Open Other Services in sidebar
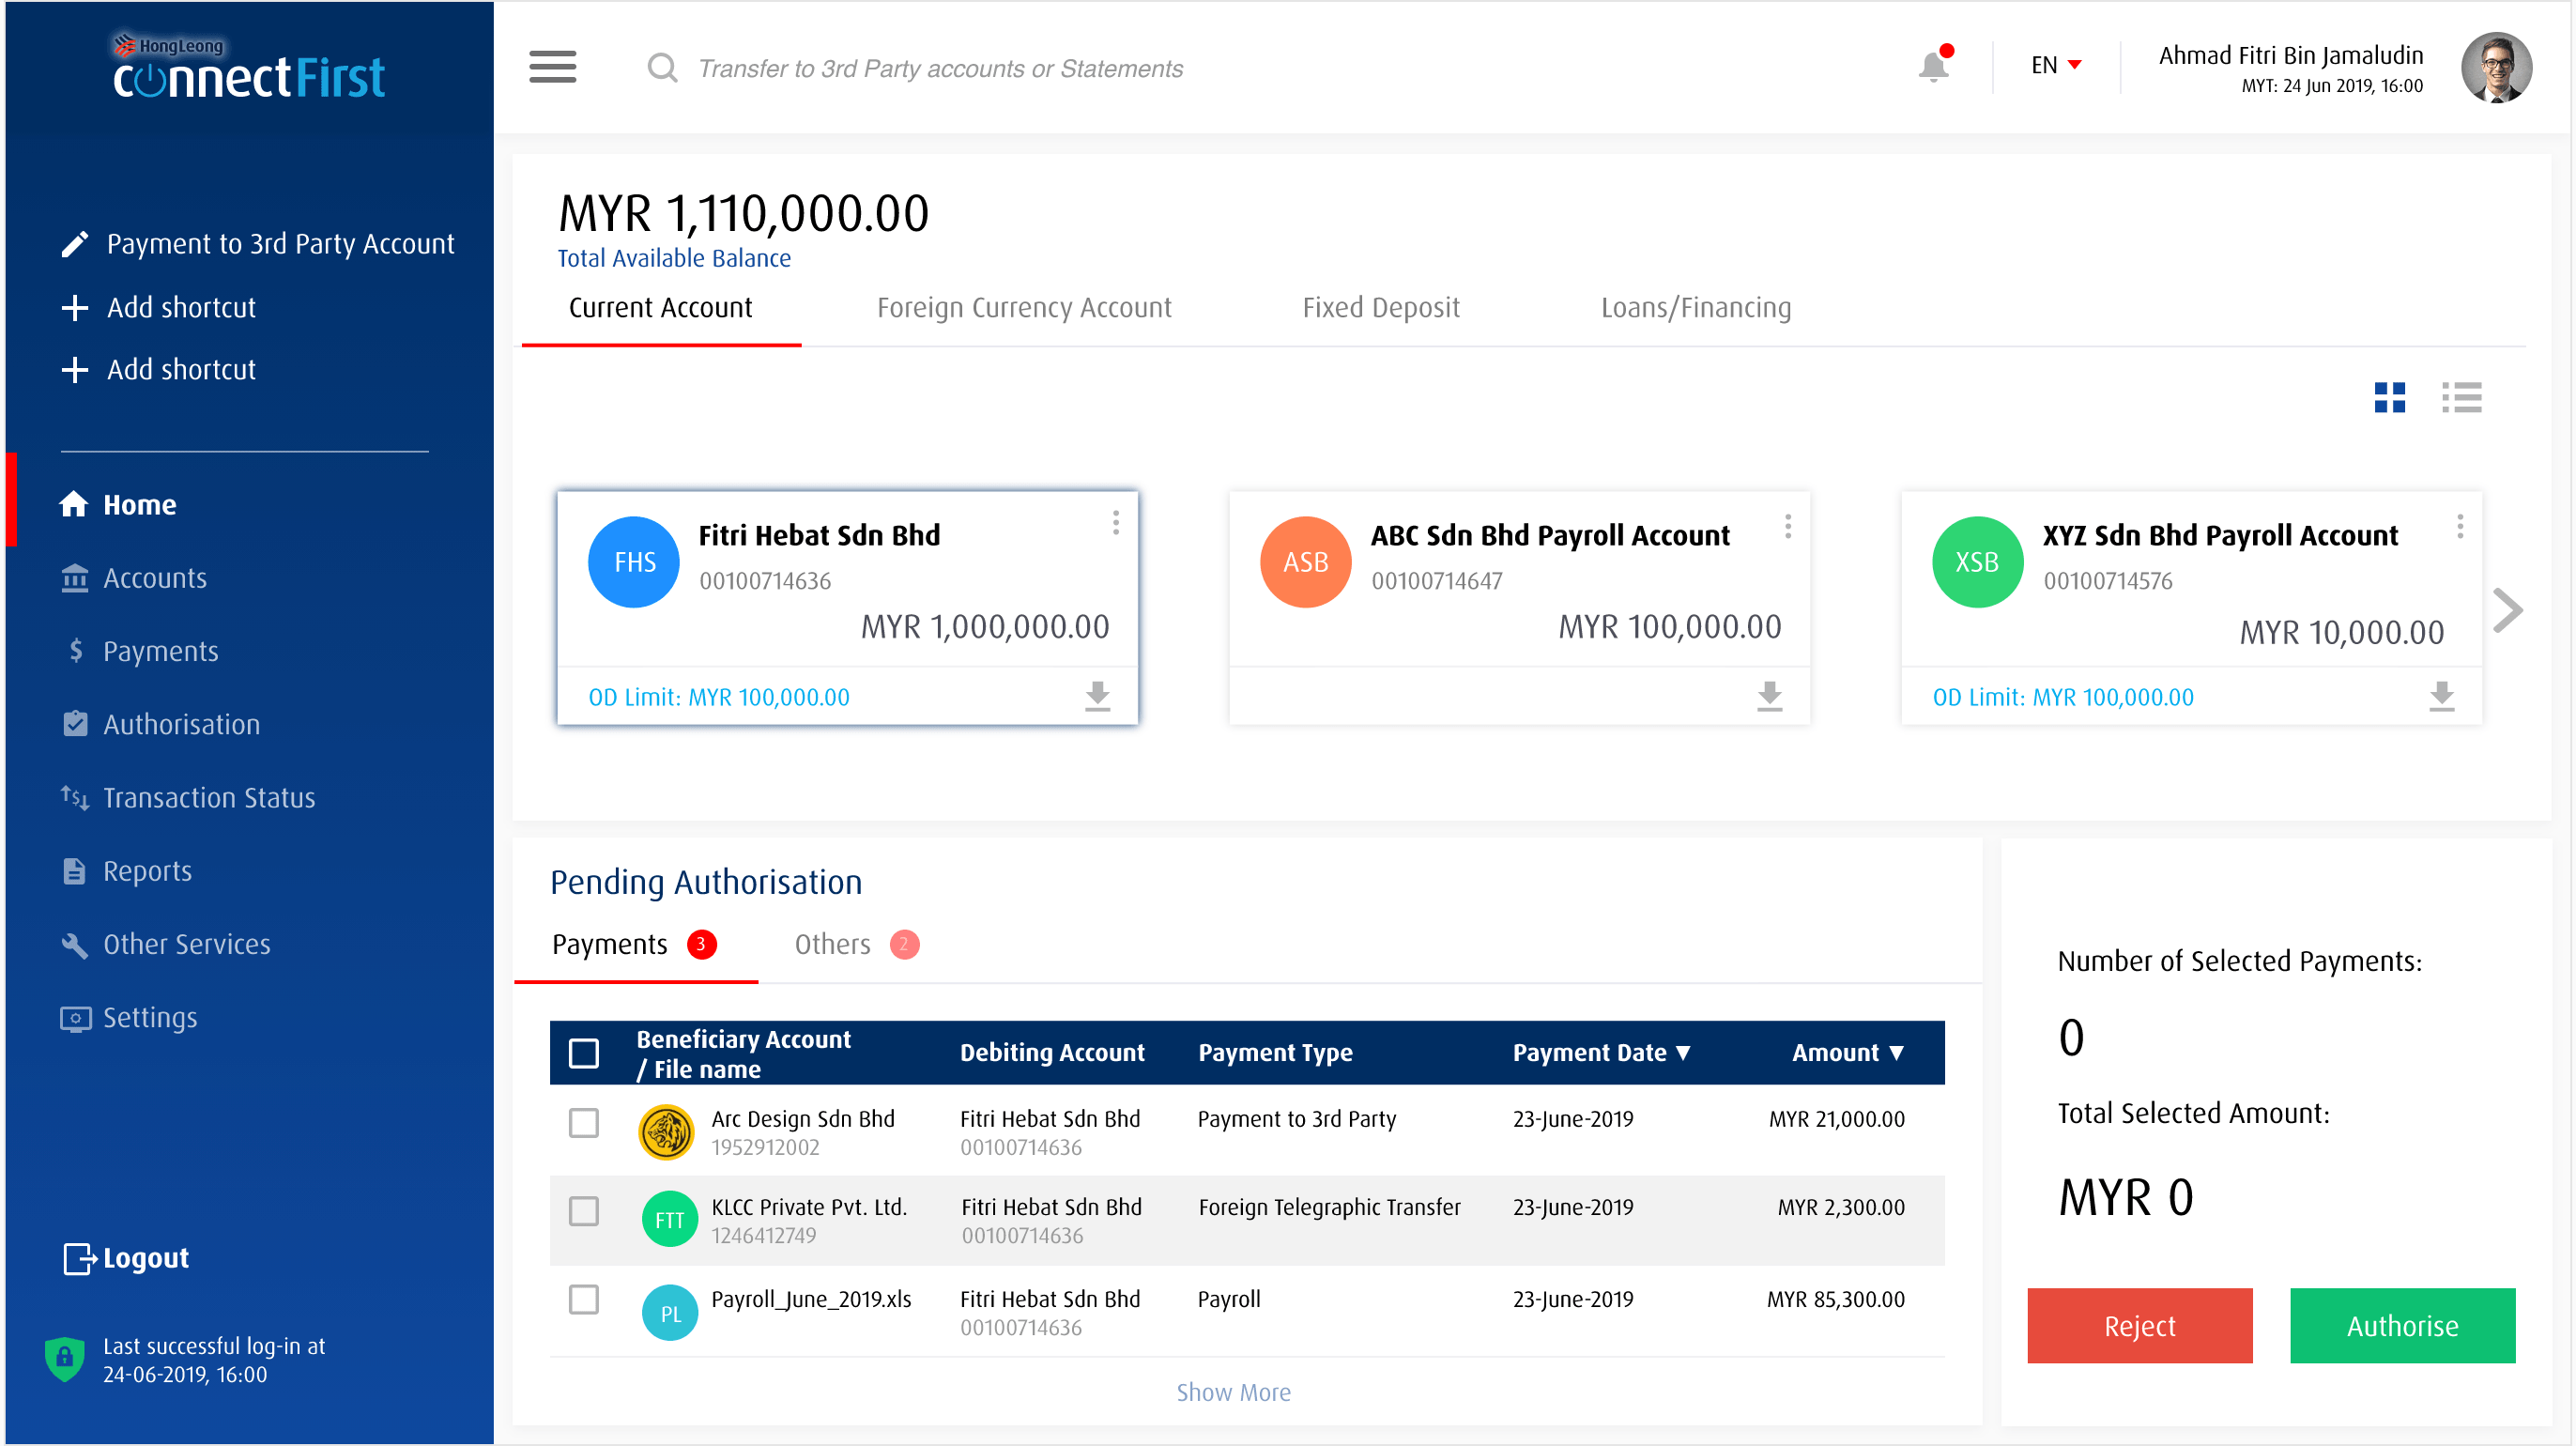This screenshot has height=1446, width=2576. point(165,943)
